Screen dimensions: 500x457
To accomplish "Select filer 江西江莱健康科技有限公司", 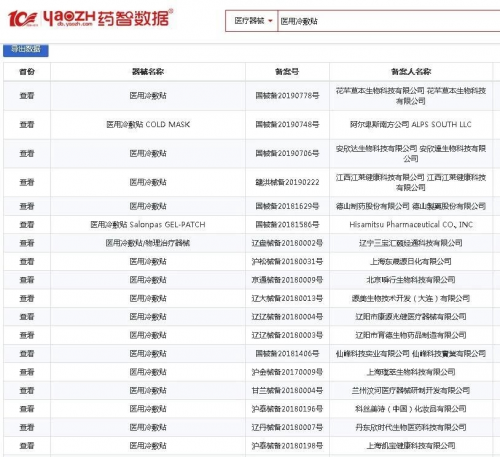I will [x=411, y=182].
